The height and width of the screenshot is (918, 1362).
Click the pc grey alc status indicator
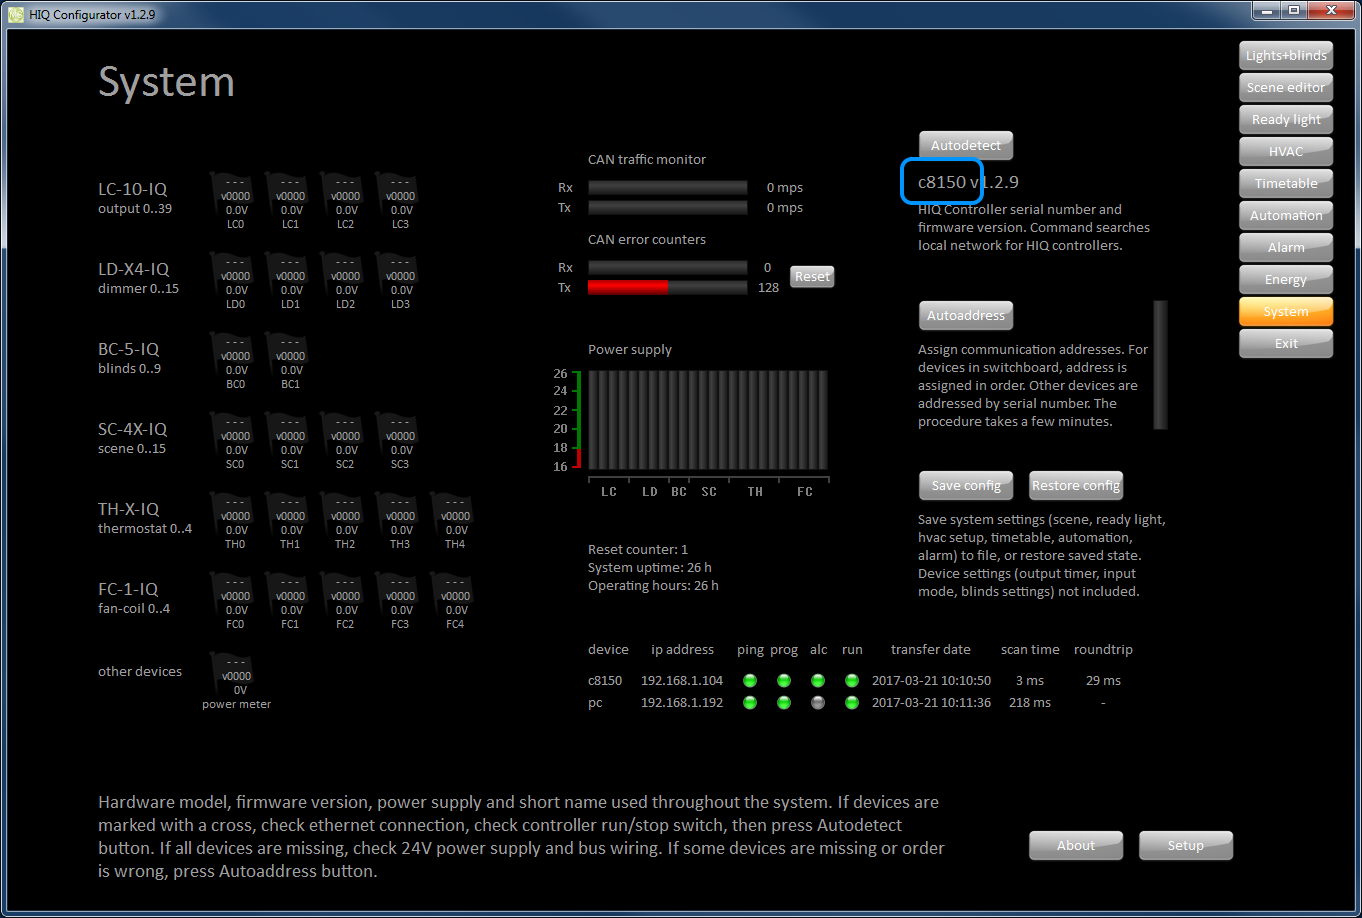pos(818,703)
